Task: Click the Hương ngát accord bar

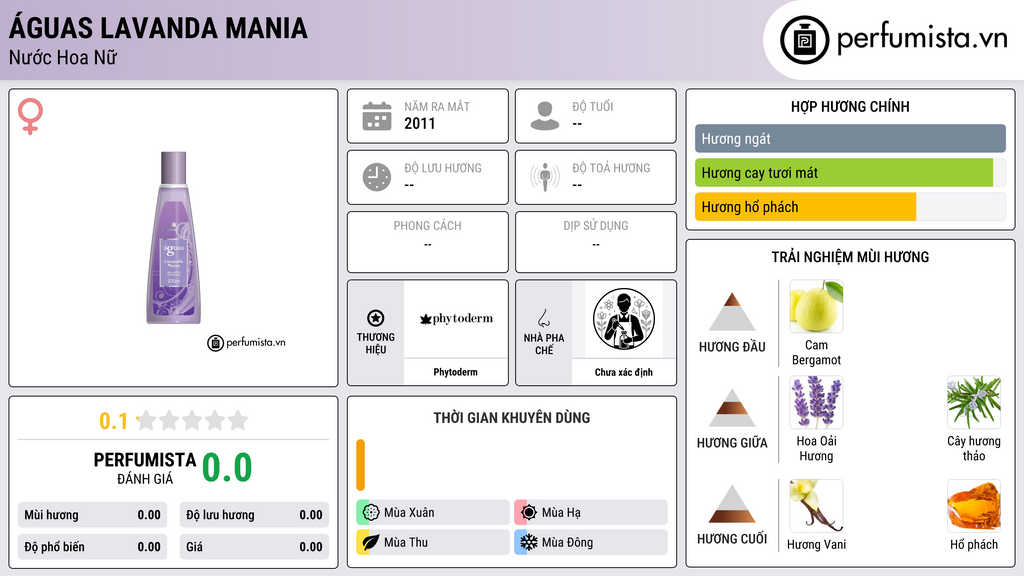Action: coord(850,138)
